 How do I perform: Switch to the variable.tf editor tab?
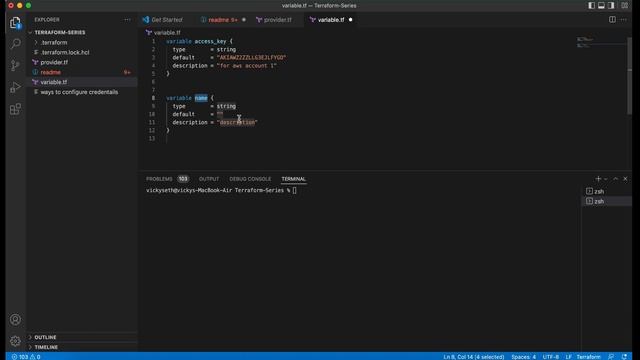pos(331,20)
